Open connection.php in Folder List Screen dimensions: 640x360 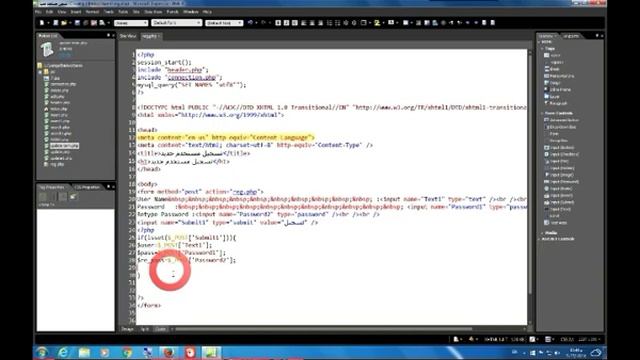60,84
